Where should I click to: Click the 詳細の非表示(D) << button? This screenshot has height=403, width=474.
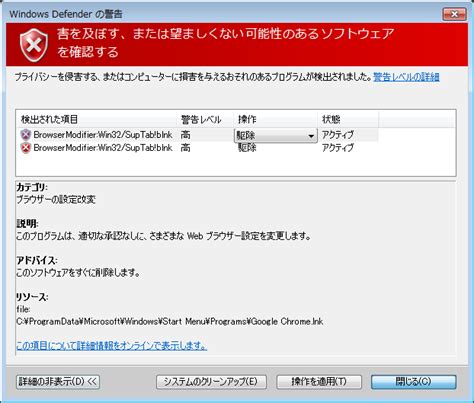click(58, 382)
